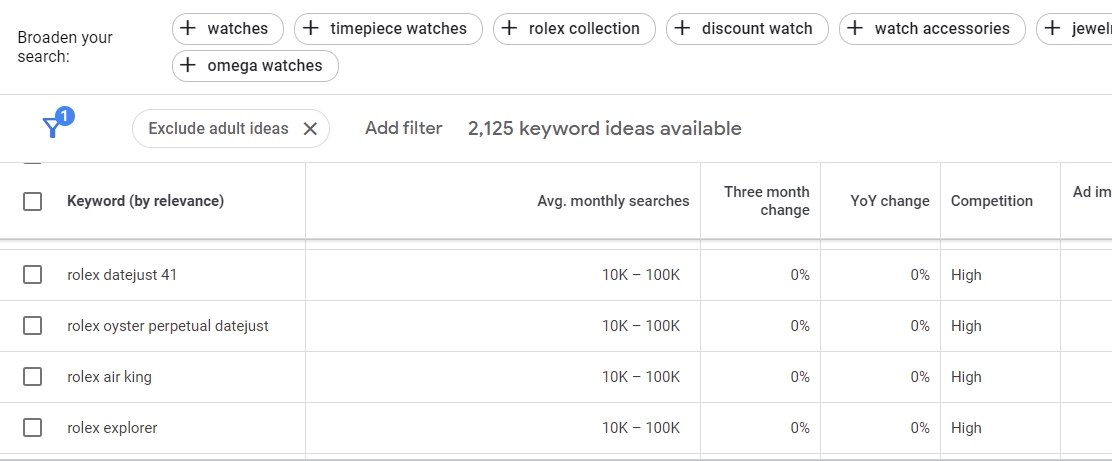Click plus icon on discount watch chip
Screen dimensions: 1112x461
click(x=682, y=28)
